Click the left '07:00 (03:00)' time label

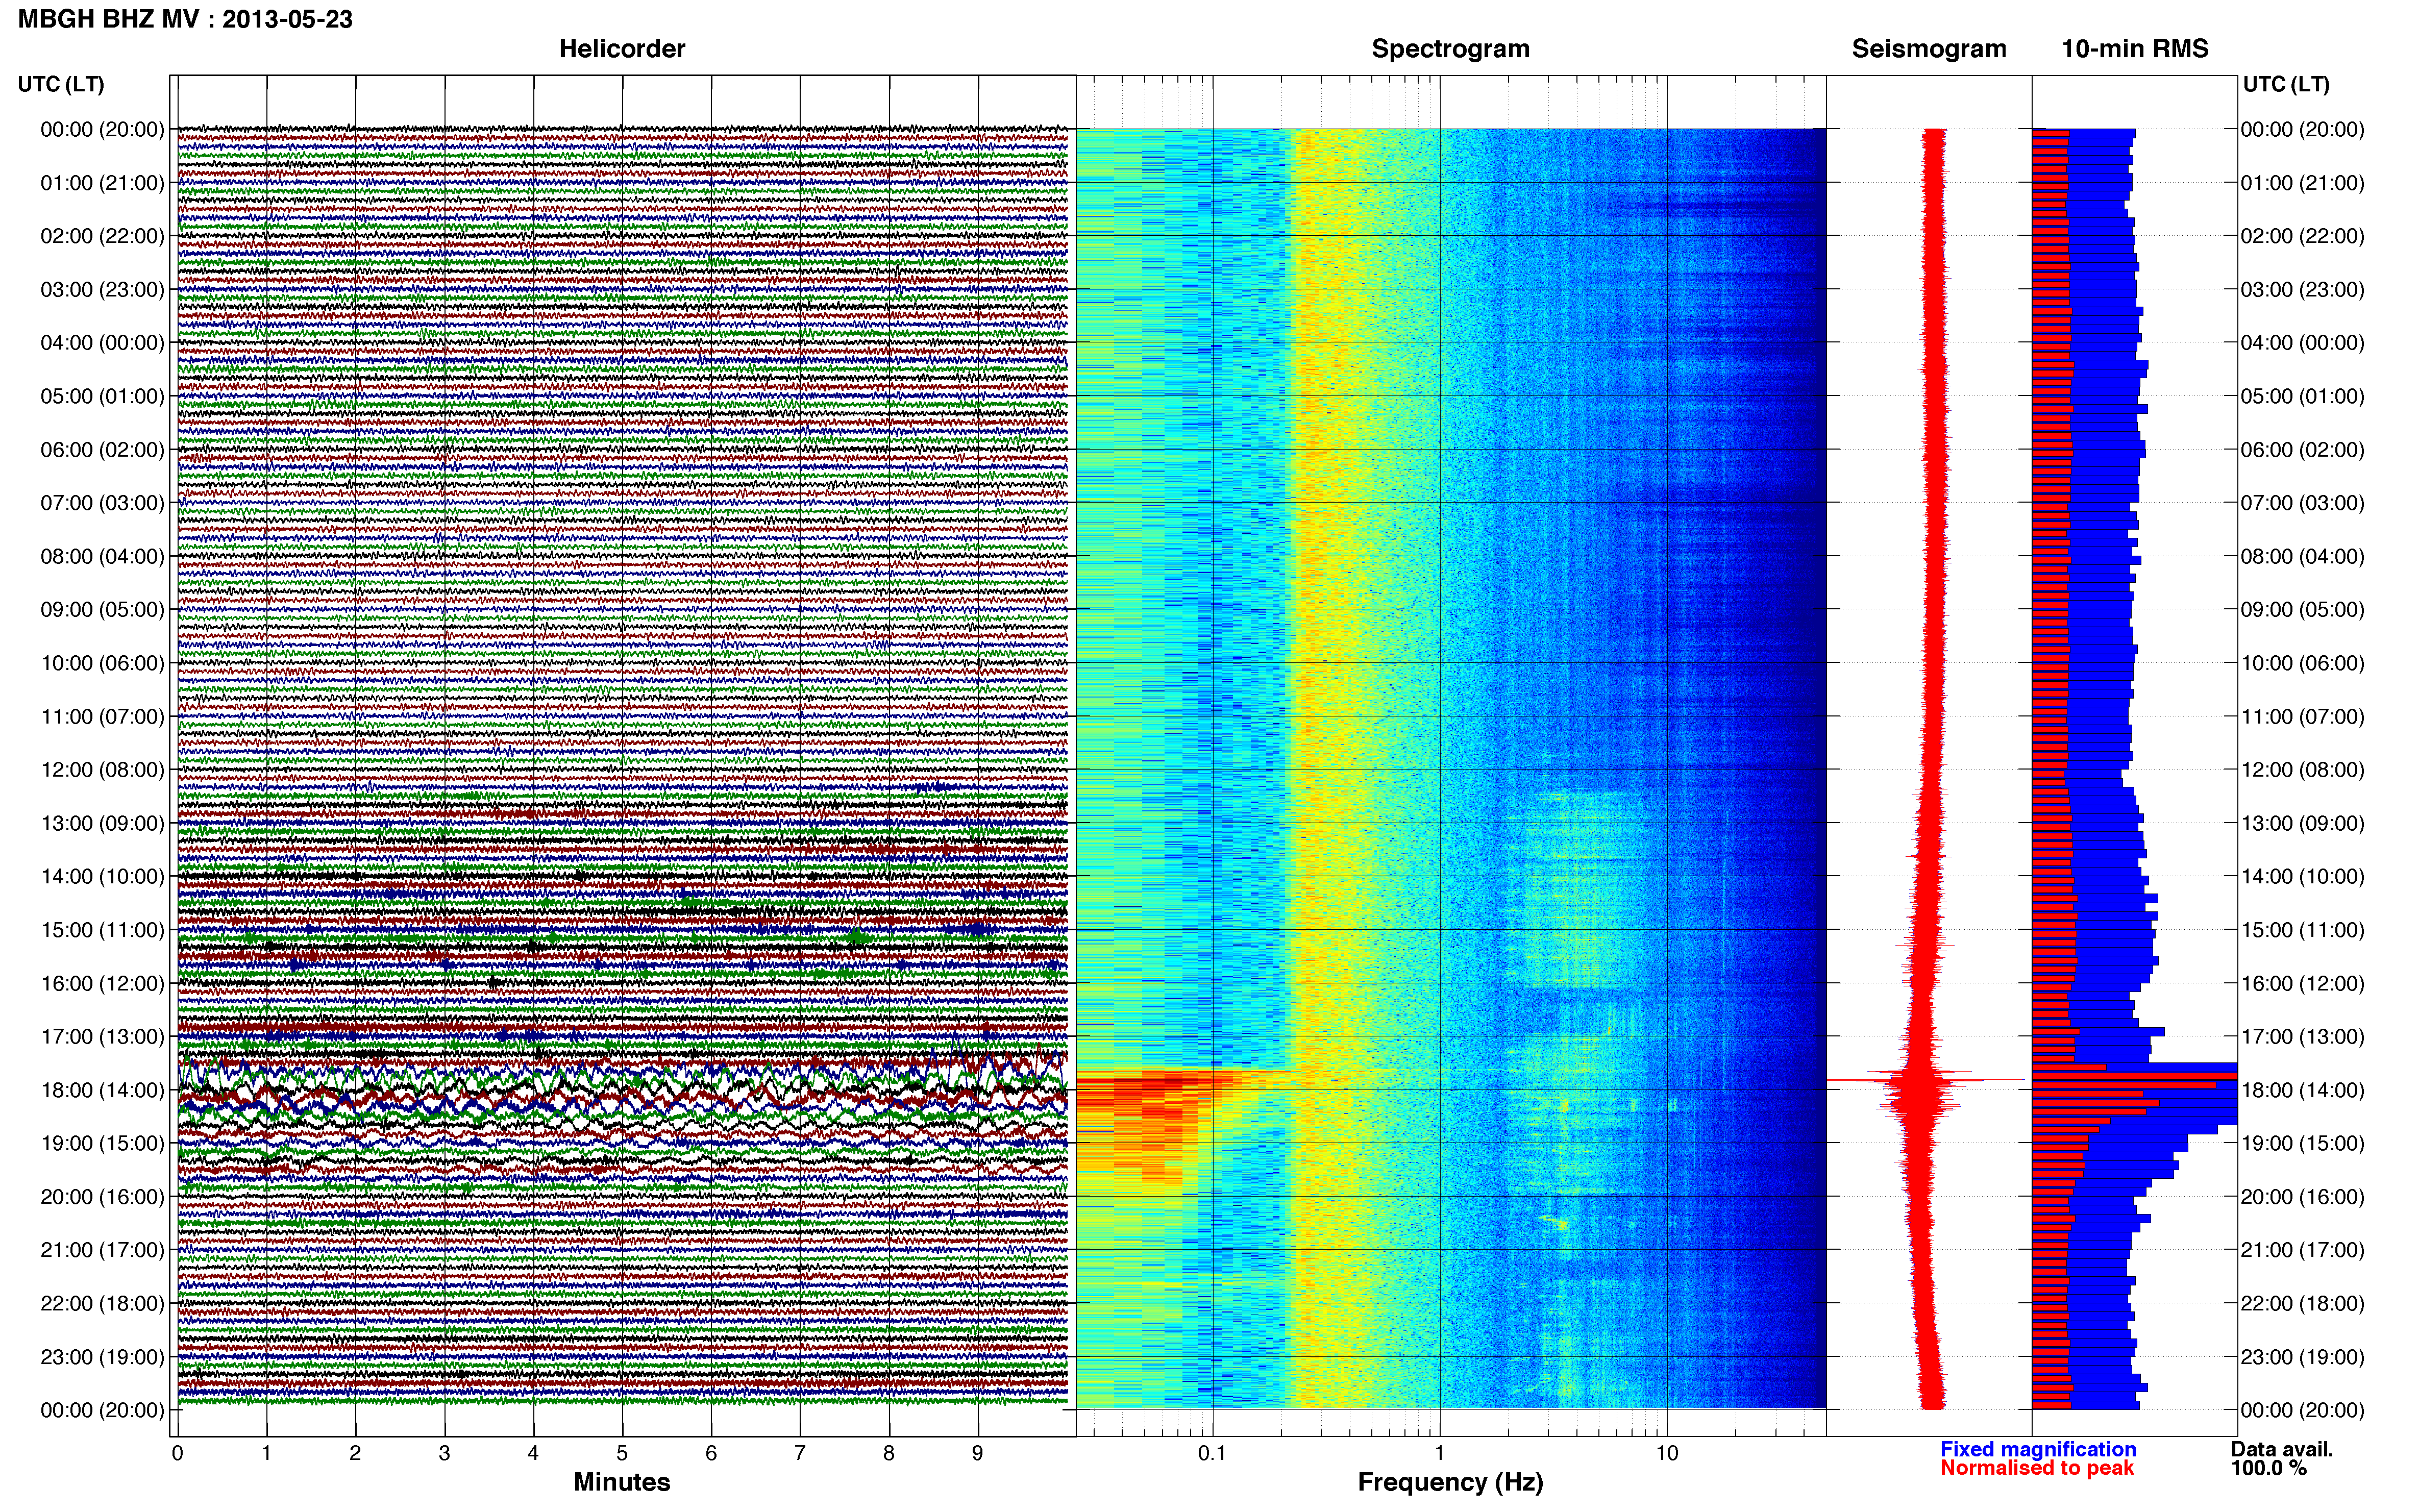pos(102,502)
